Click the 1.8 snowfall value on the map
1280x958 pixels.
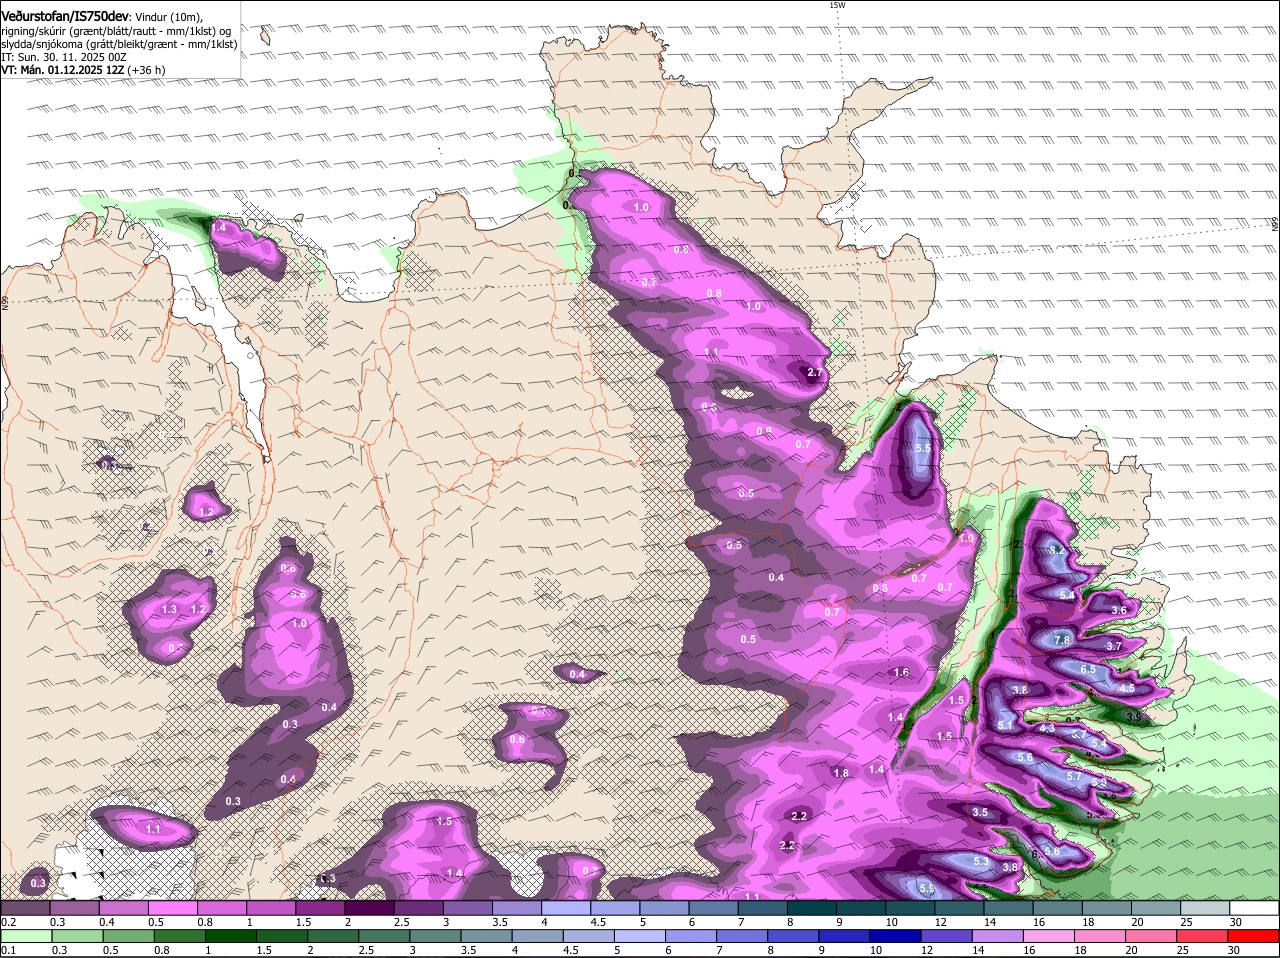pos(841,773)
